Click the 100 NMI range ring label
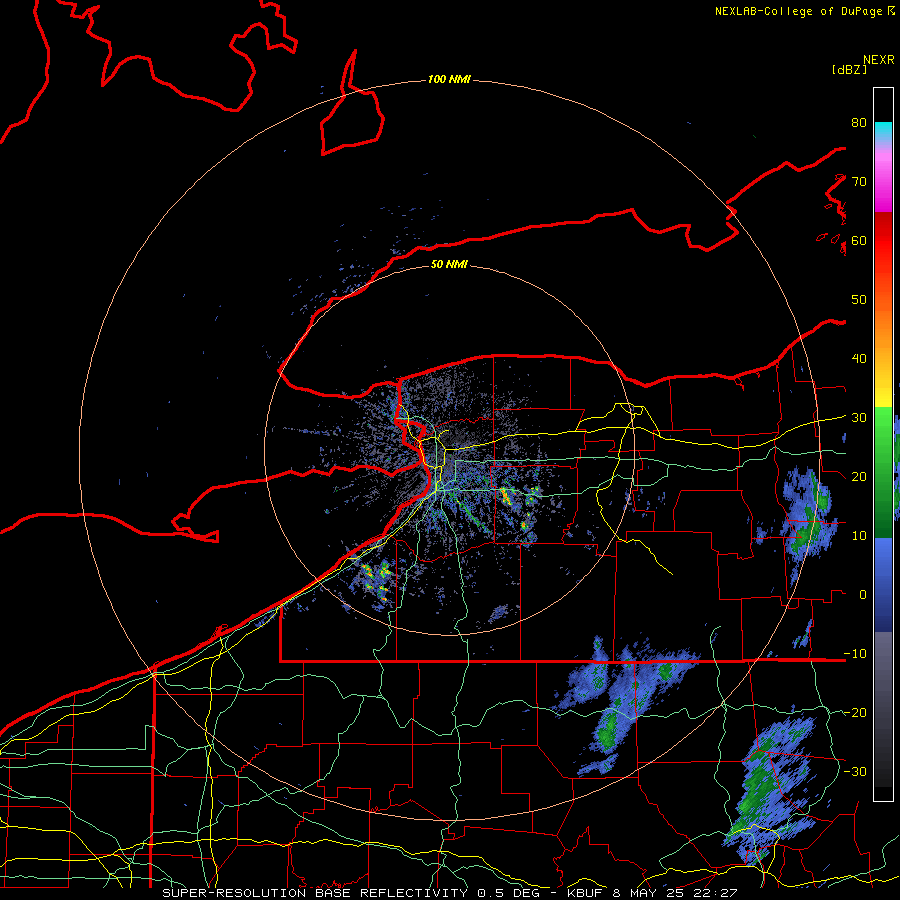 (449, 79)
